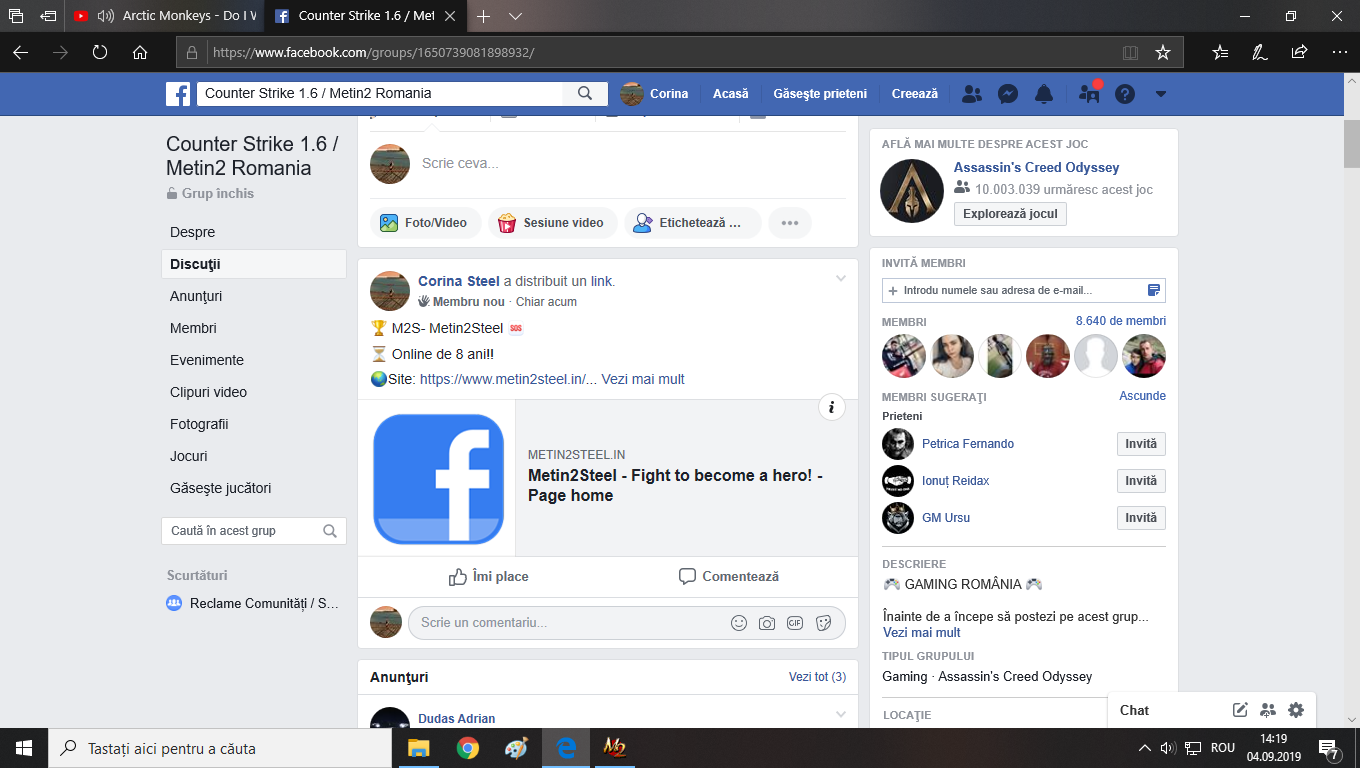Screen dimensions: 1360x768
Task: Click the Share icon in browser toolbar
Action: coord(1299,53)
